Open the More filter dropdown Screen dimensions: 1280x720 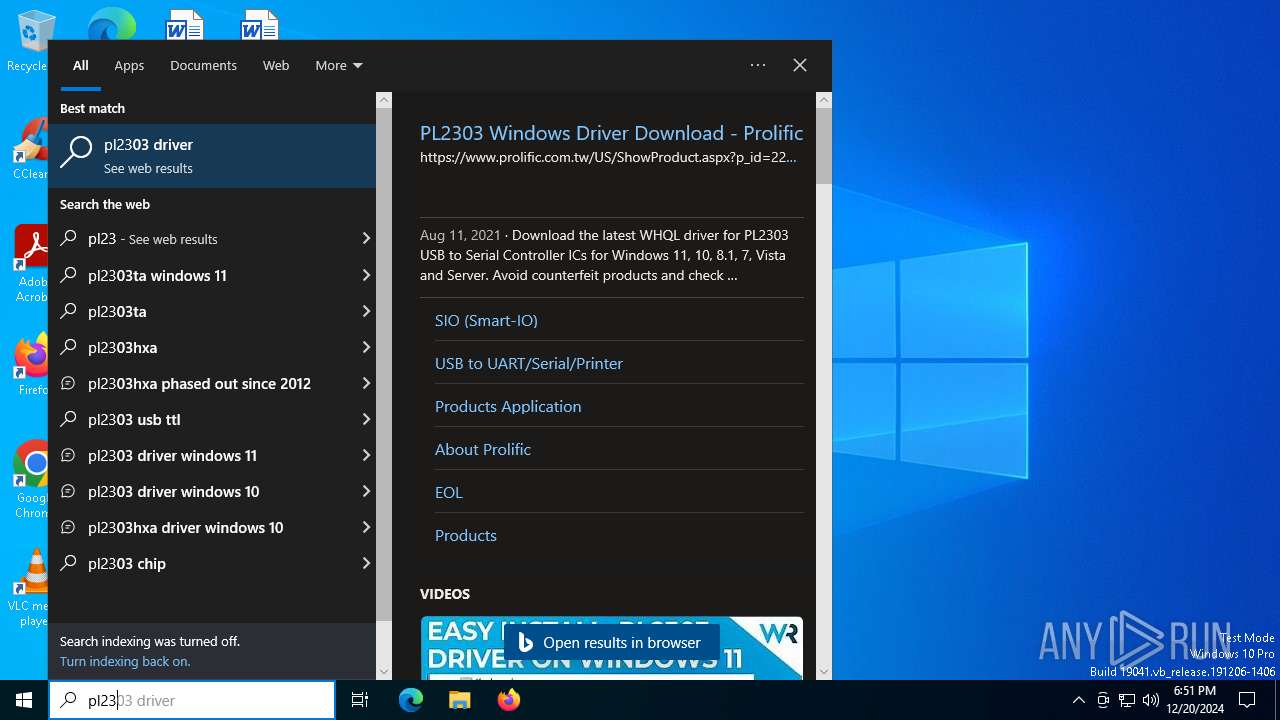pos(338,65)
